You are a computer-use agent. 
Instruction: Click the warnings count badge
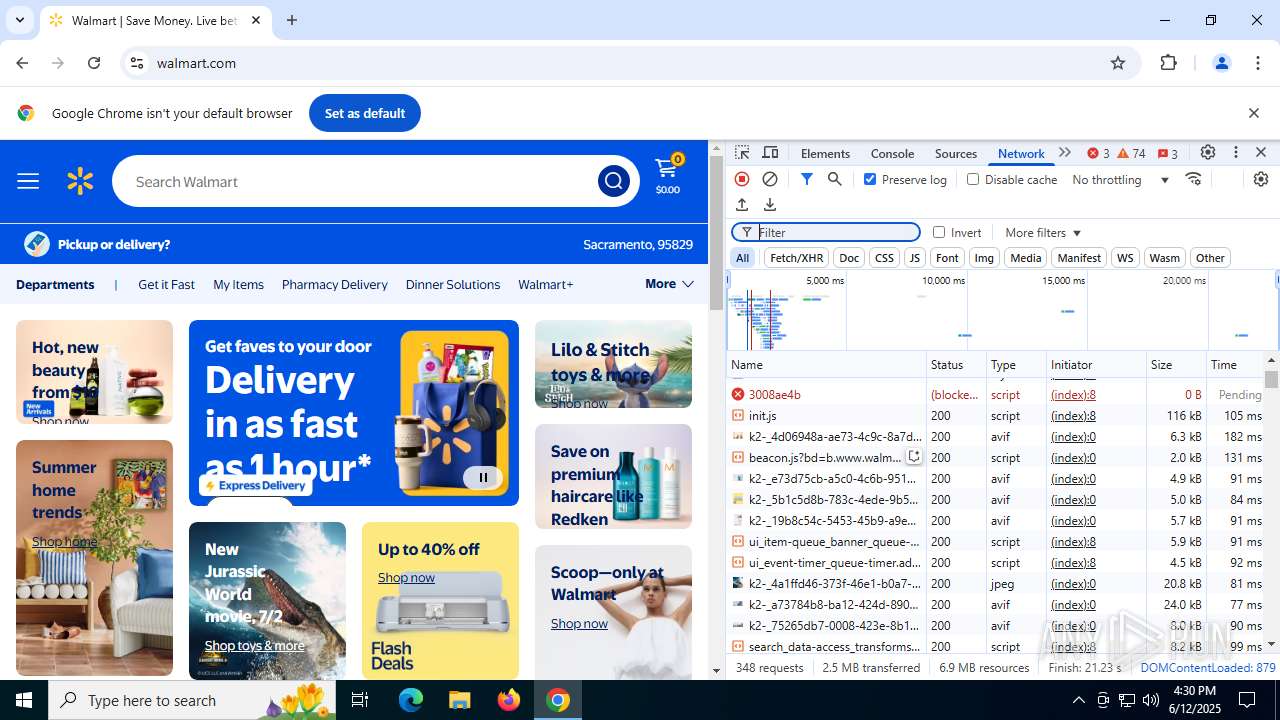tap(1131, 153)
